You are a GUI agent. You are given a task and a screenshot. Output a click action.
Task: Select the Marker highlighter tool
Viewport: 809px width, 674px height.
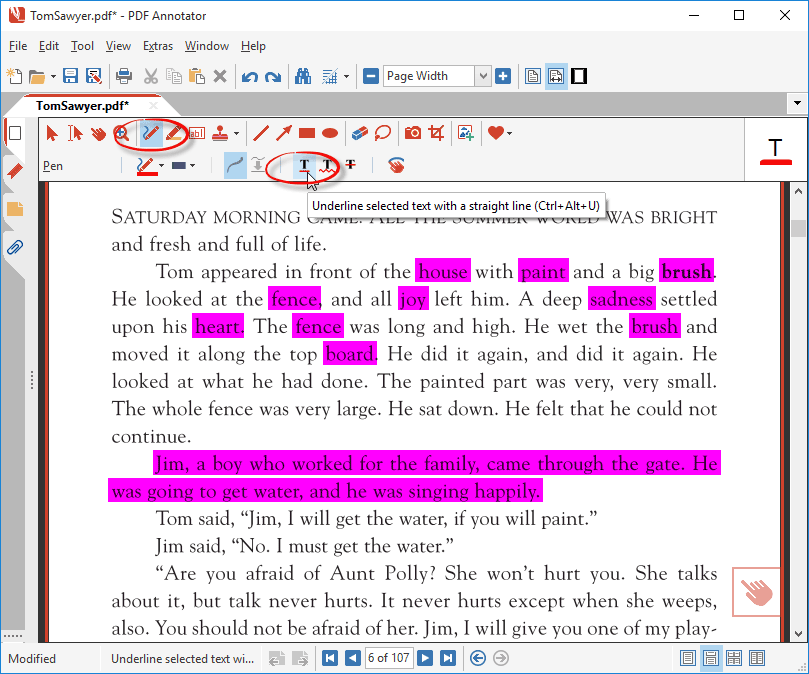point(174,134)
